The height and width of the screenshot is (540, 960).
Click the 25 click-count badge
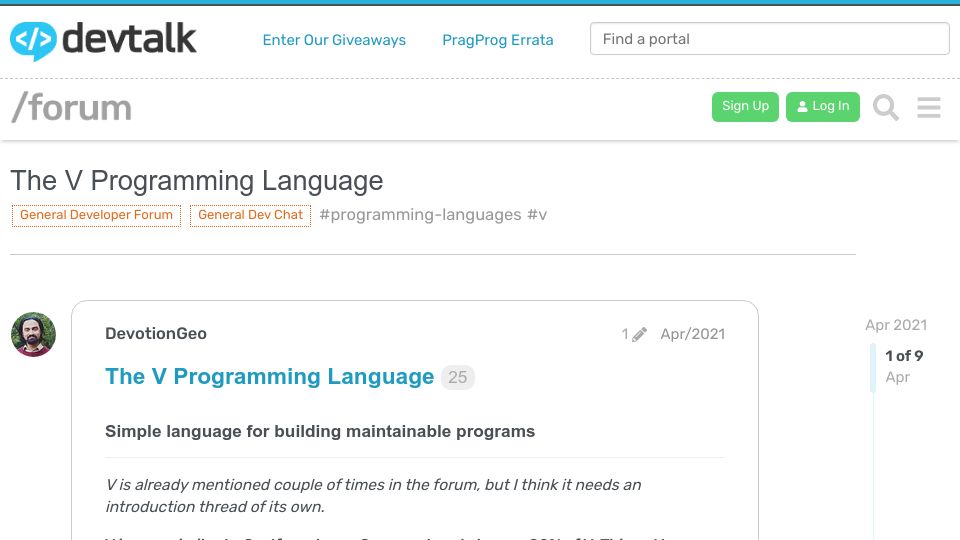click(x=457, y=377)
